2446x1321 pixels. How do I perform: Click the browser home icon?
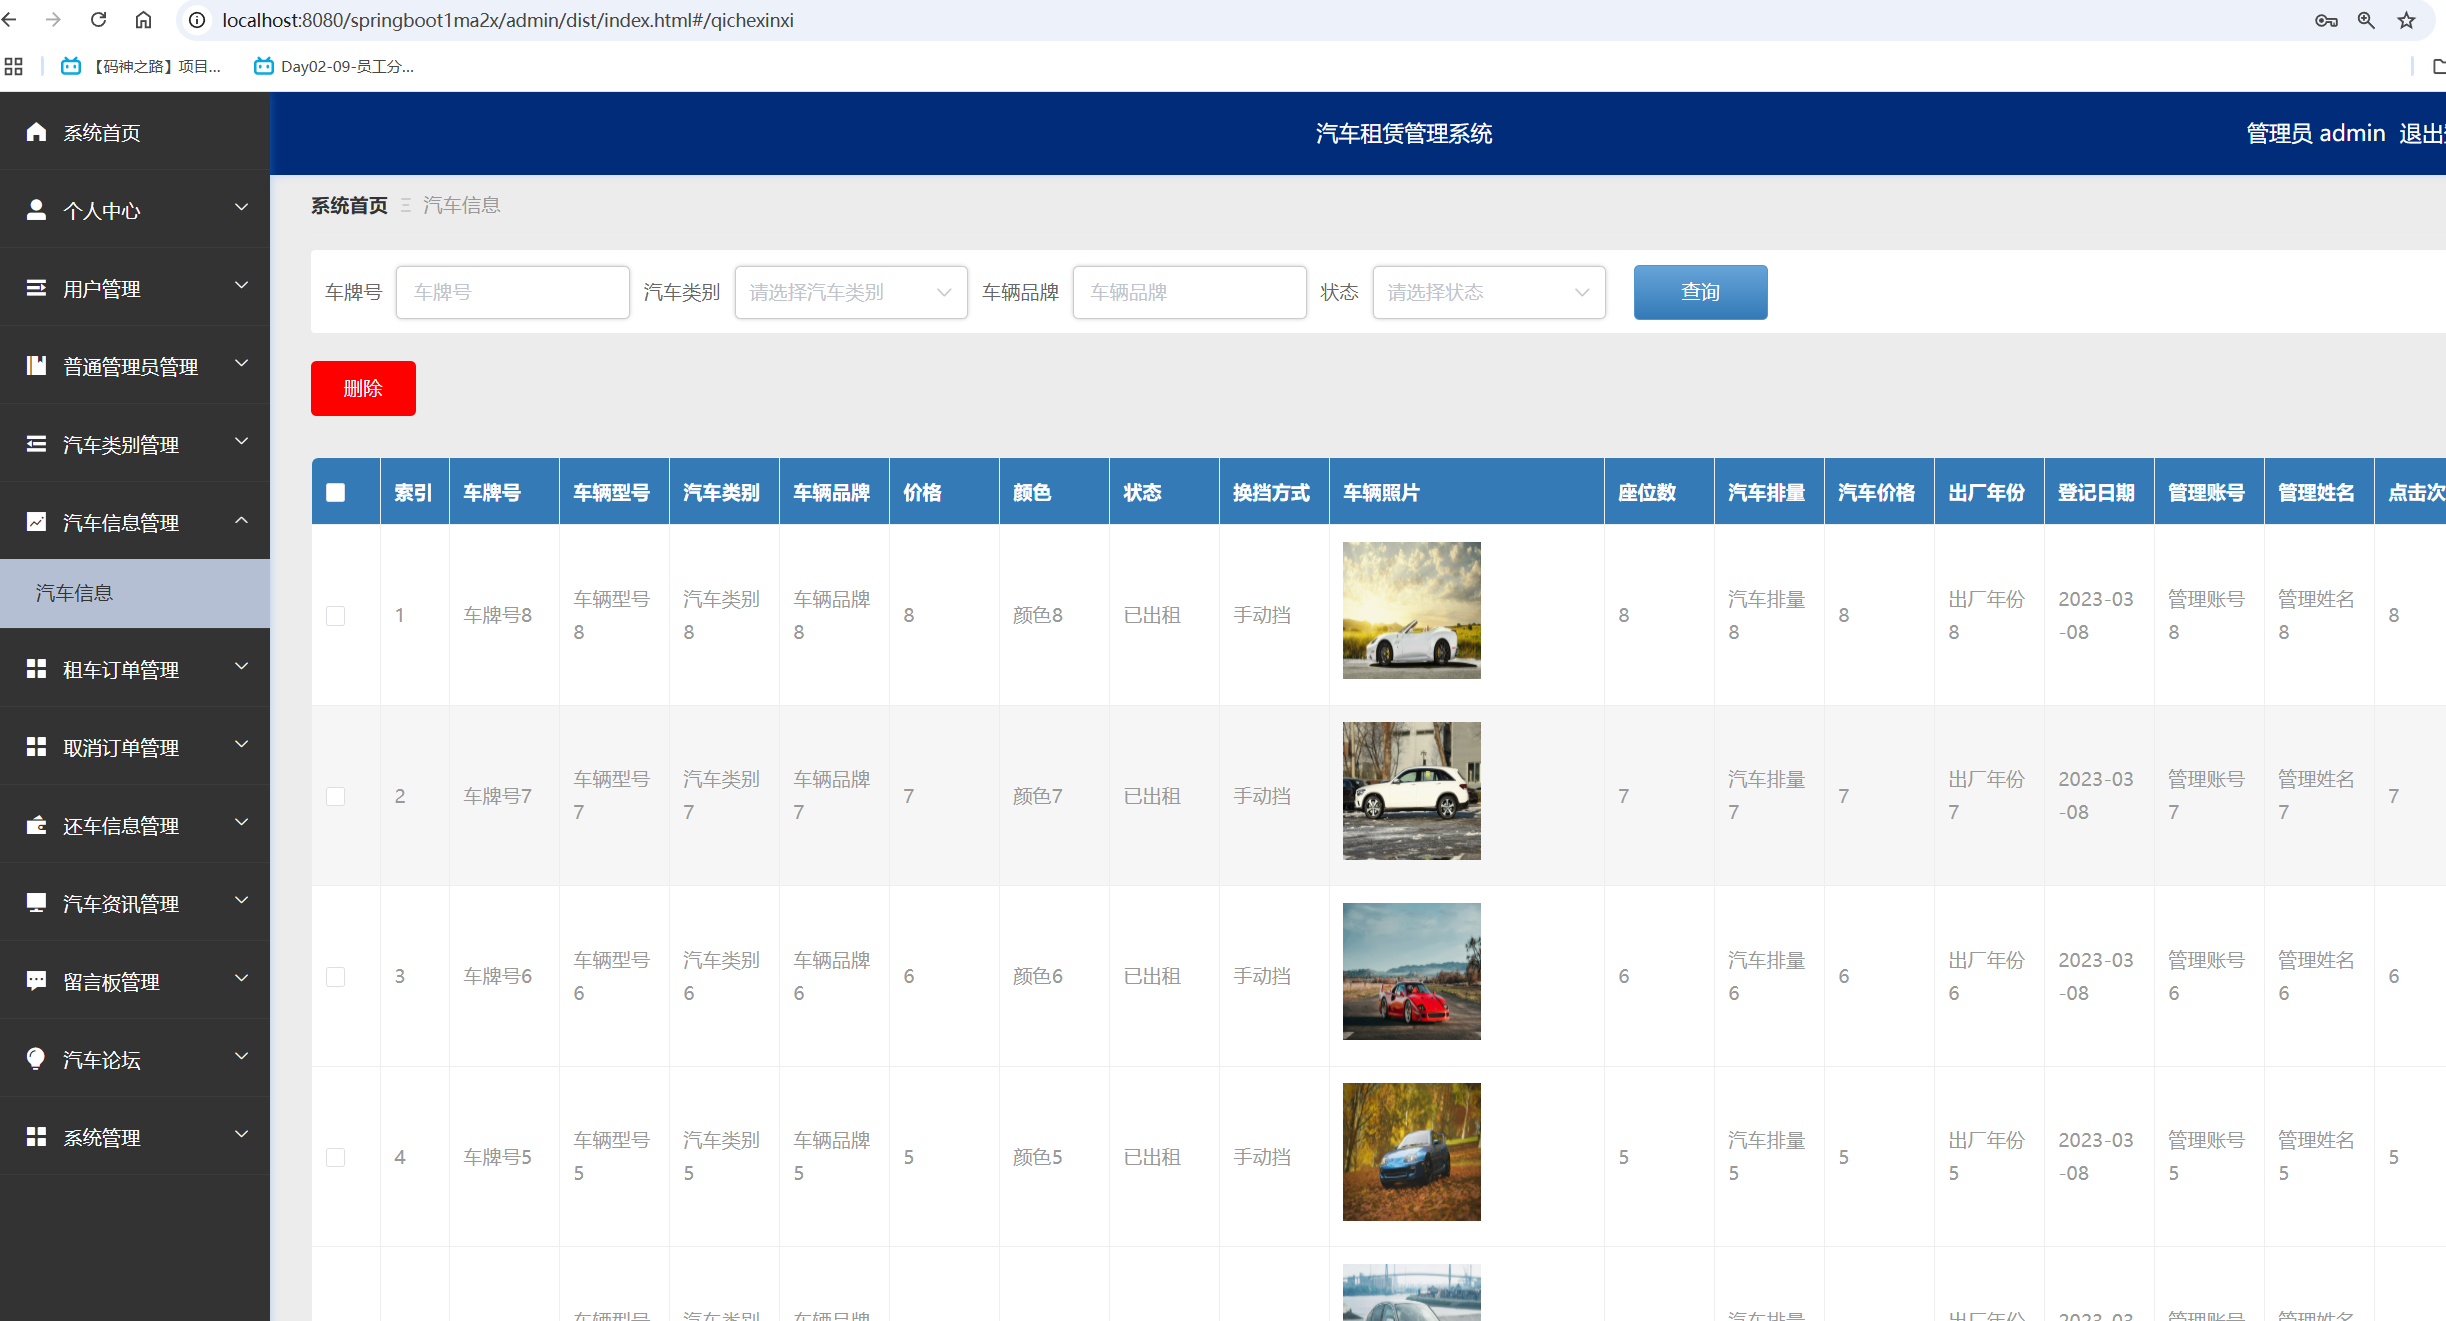click(x=143, y=20)
